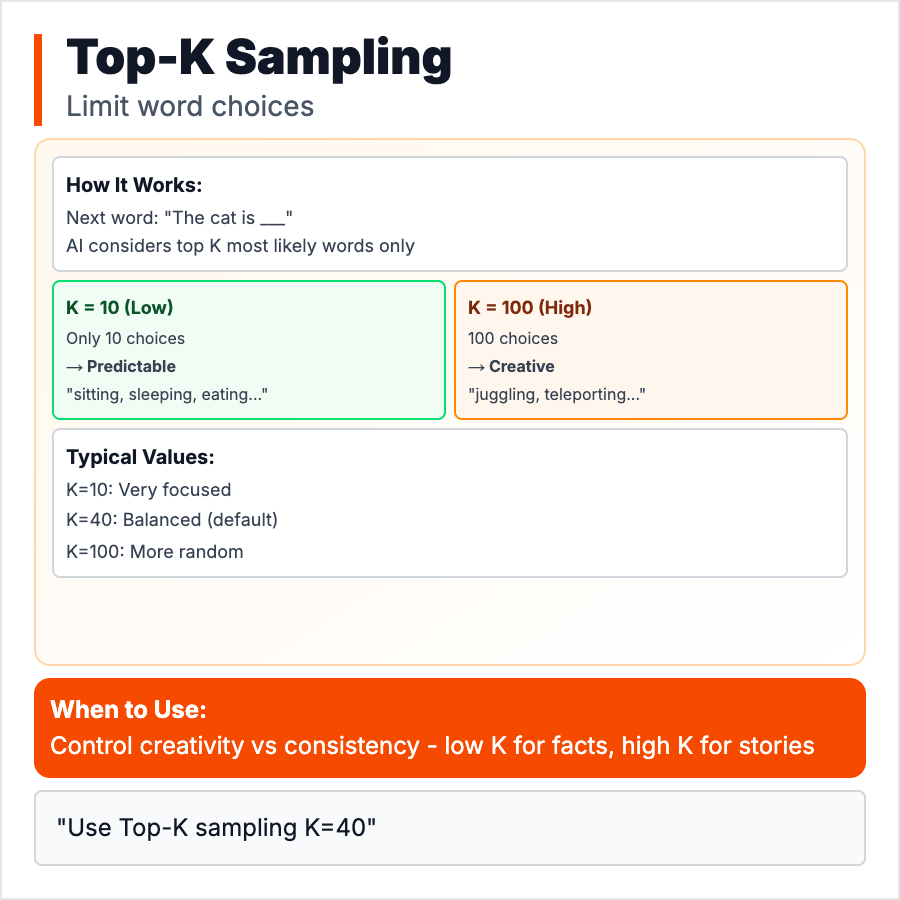Click the "Only 10 choices" text
The image size is (900, 900).
pos(125,338)
